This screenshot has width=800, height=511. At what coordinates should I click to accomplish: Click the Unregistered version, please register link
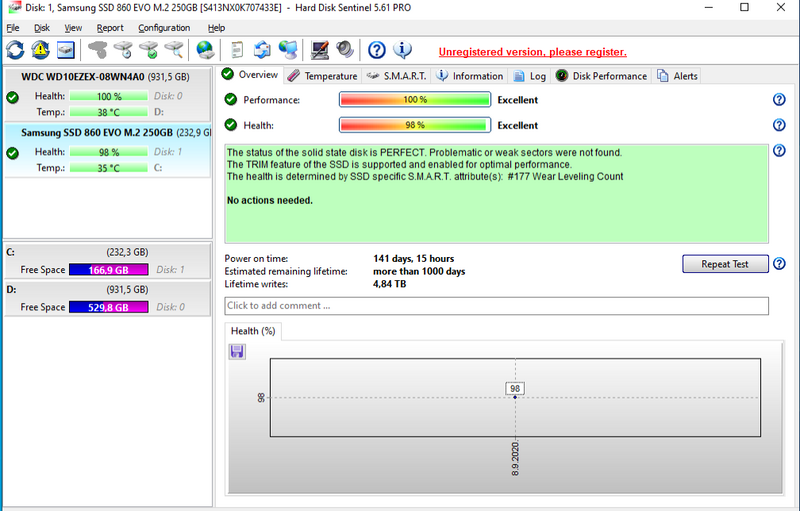[x=533, y=52]
